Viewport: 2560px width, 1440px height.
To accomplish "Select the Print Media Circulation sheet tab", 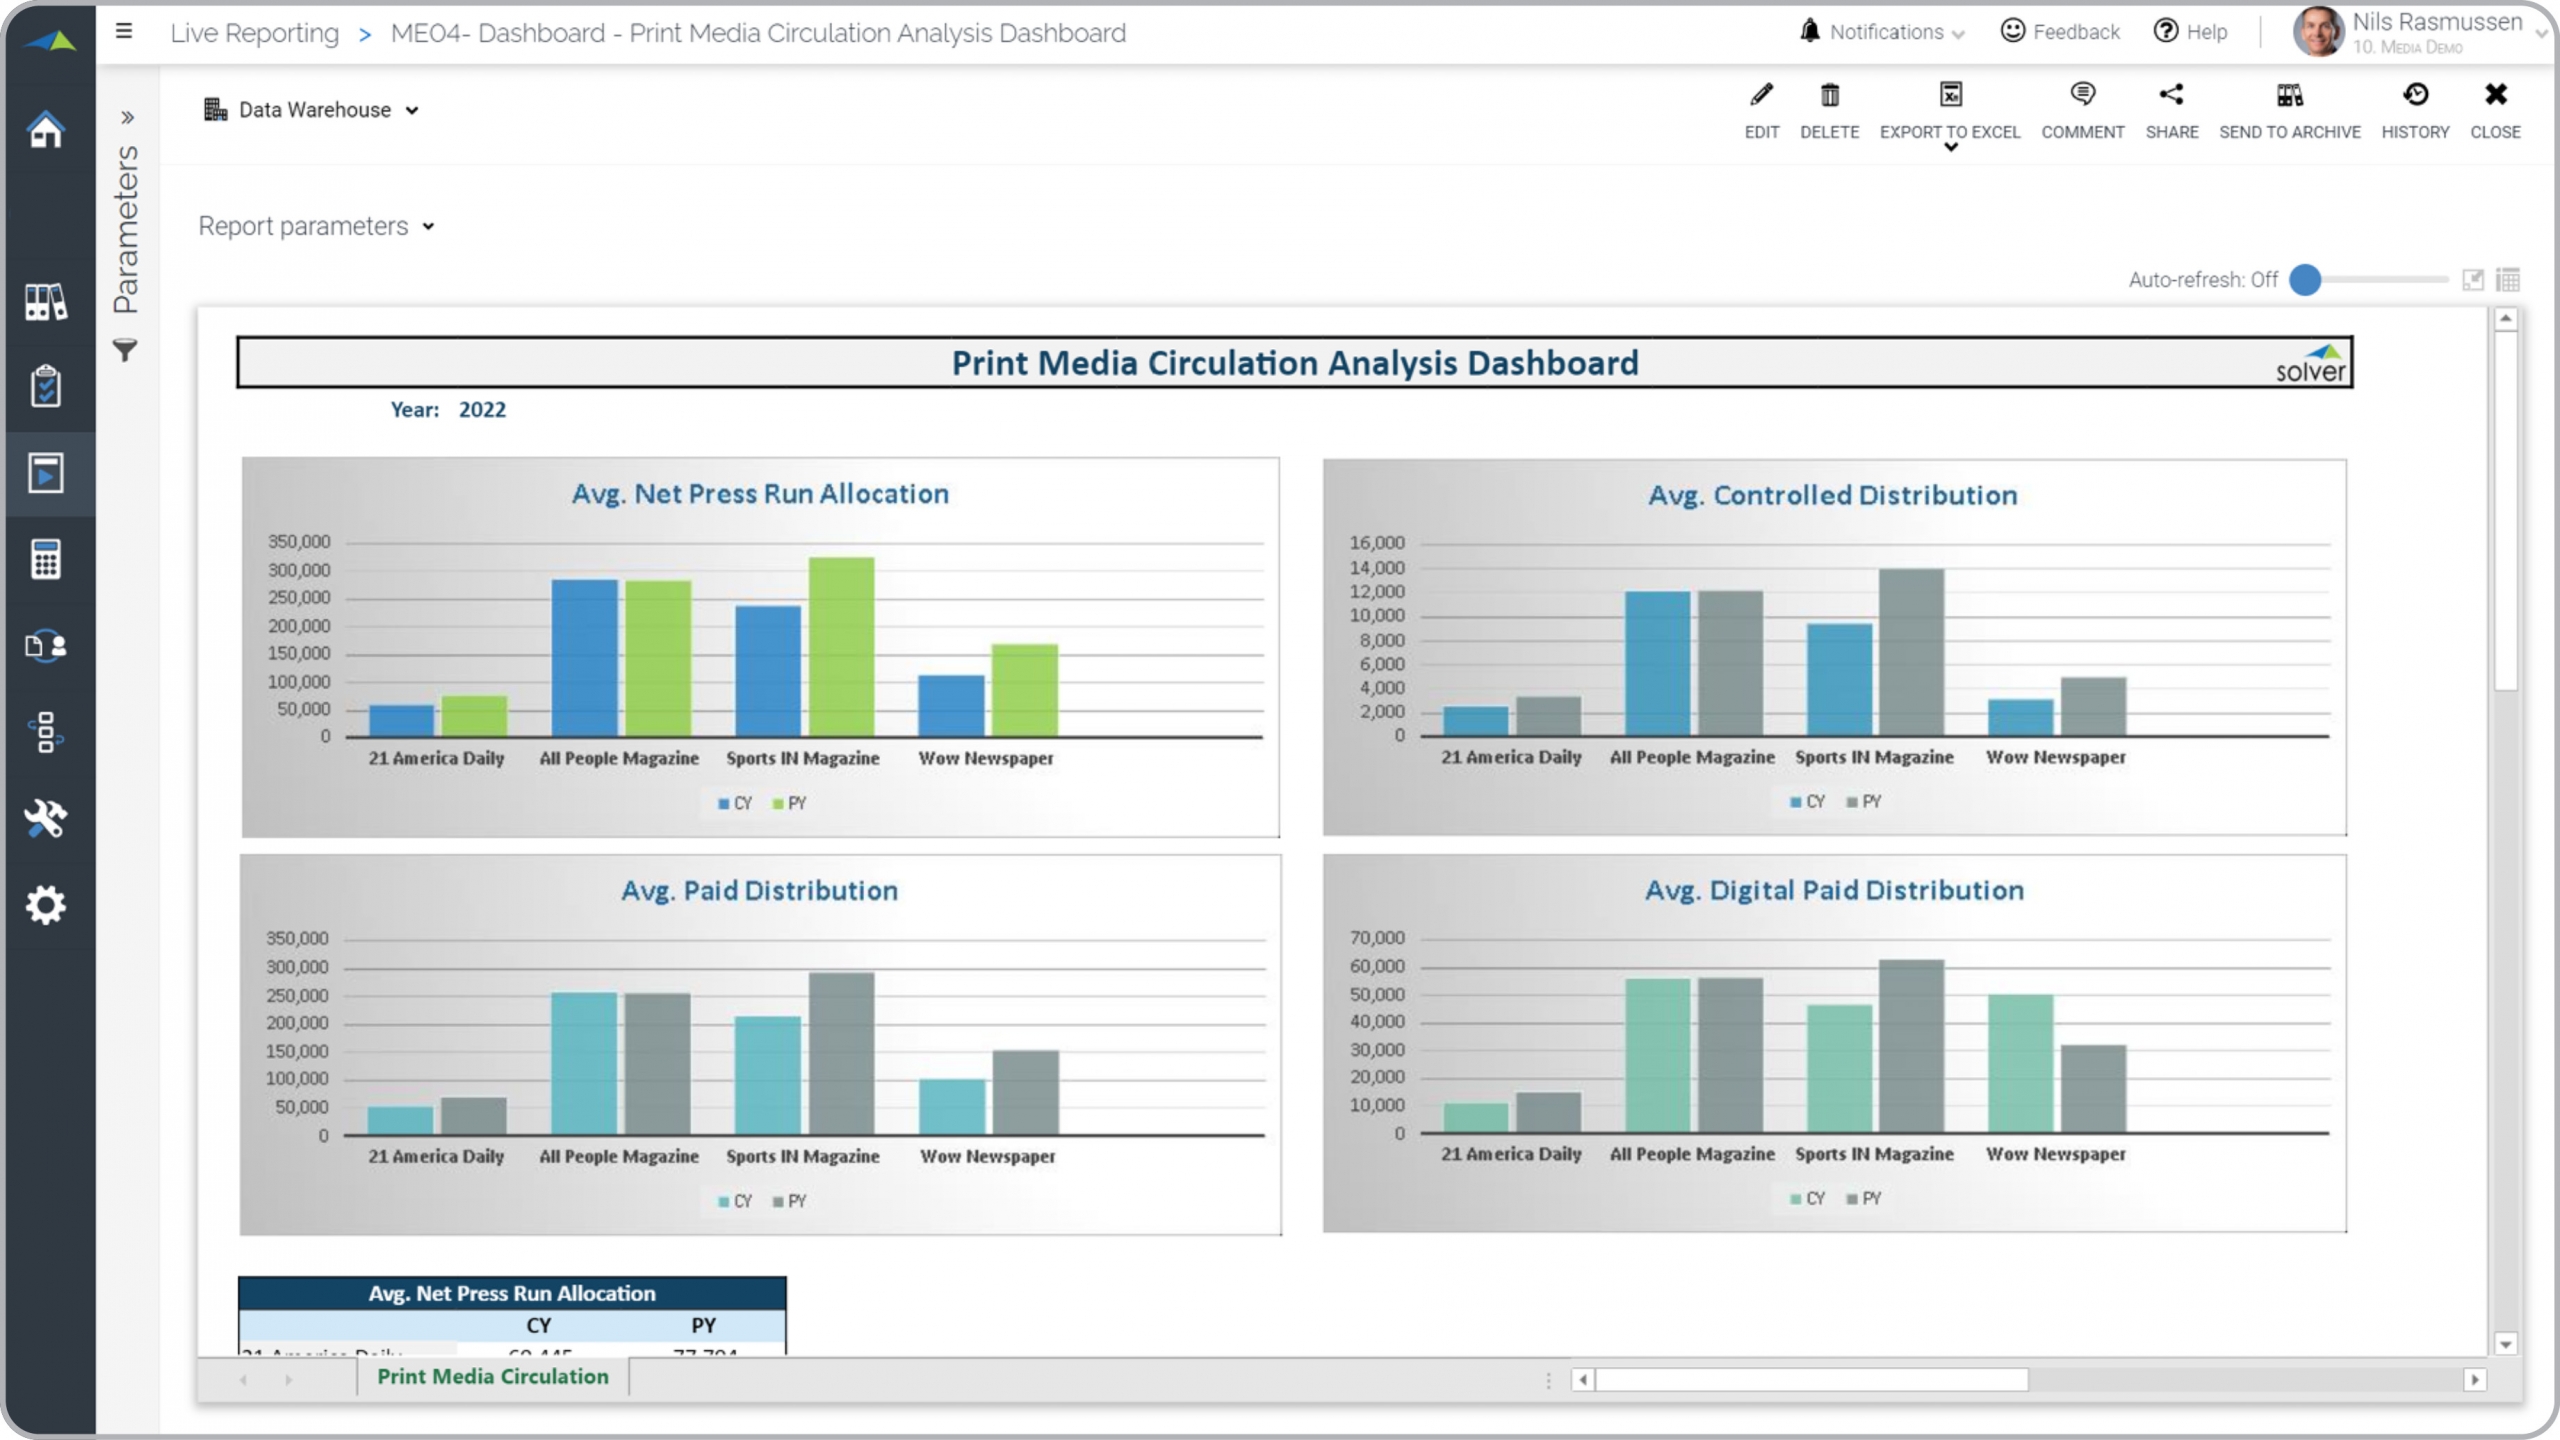I will point(492,1376).
